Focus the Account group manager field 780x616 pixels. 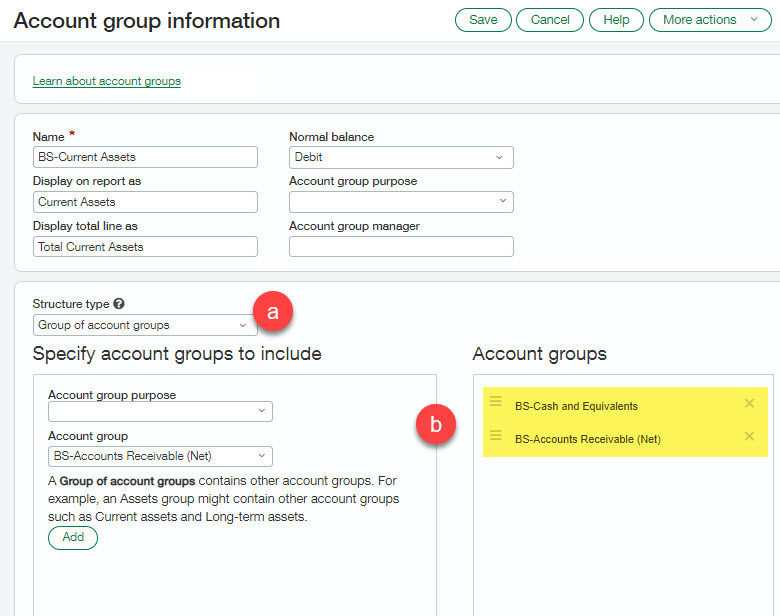[400, 246]
